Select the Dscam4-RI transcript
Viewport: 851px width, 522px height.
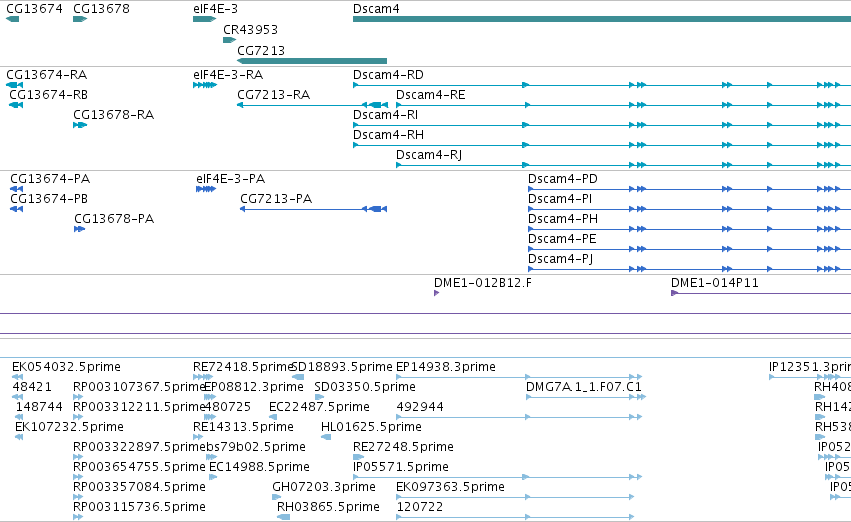(x=602, y=125)
